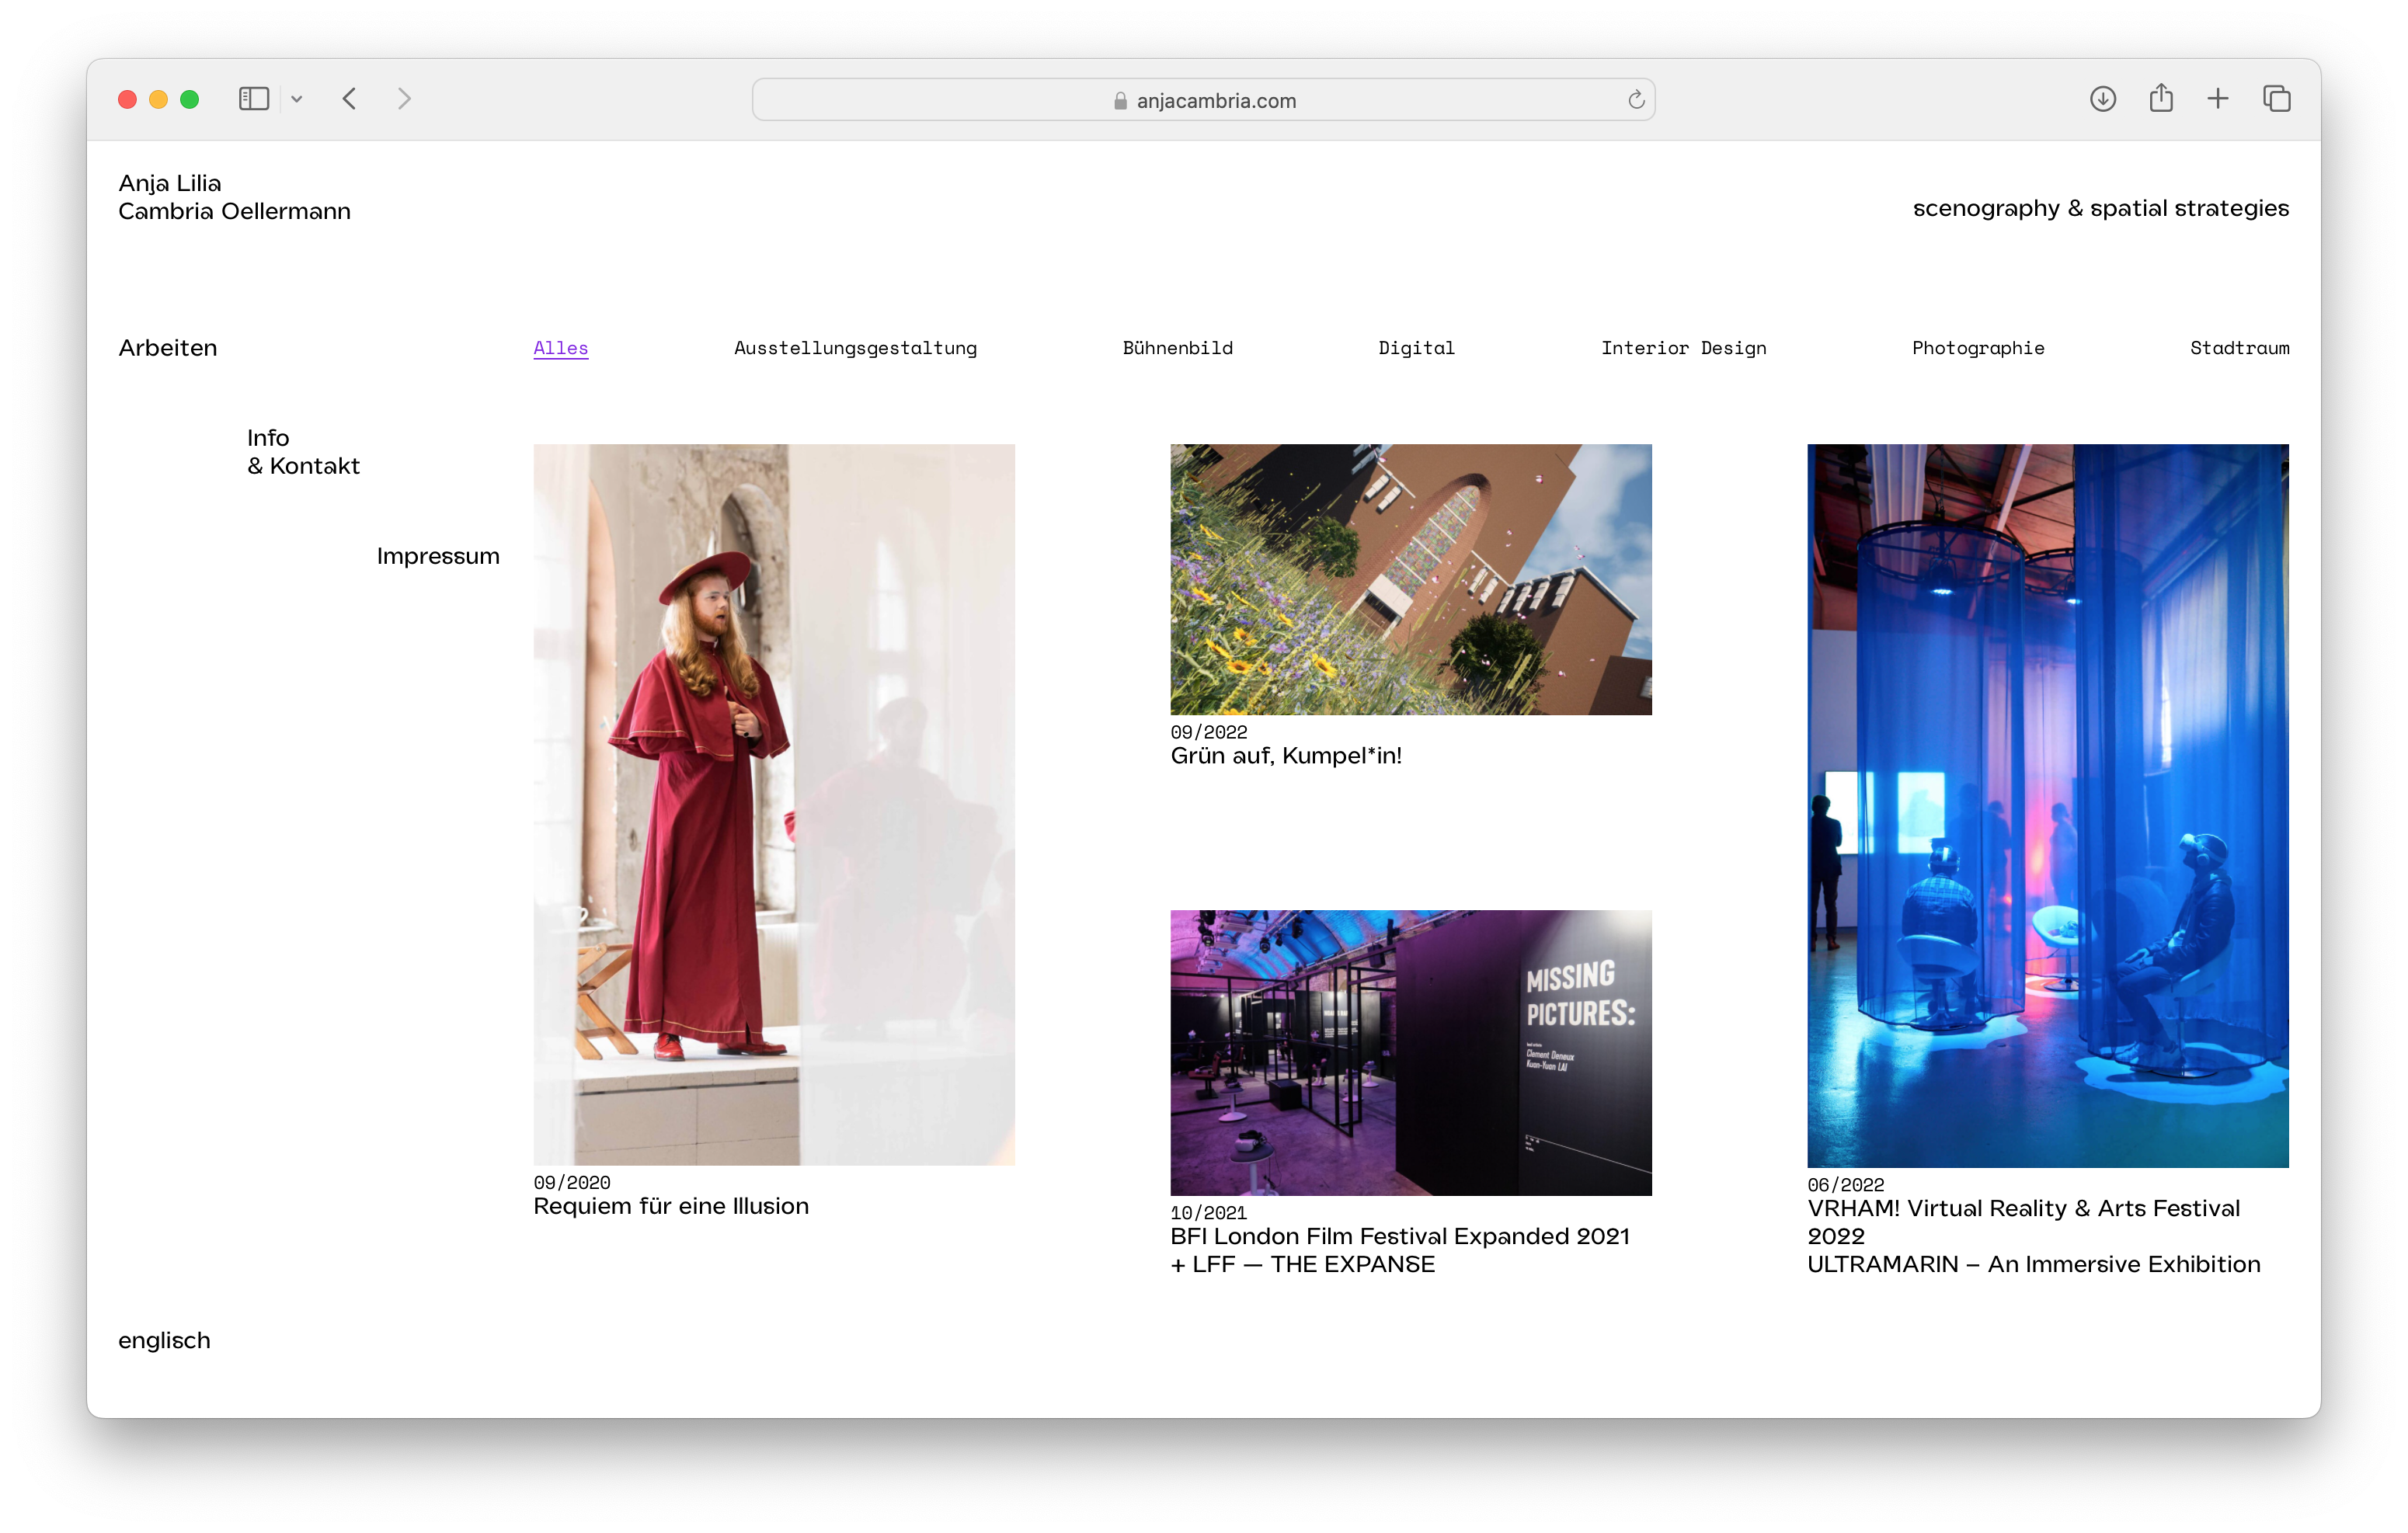
Task: Go back with the back arrow
Action: pyautogui.click(x=349, y=99)
